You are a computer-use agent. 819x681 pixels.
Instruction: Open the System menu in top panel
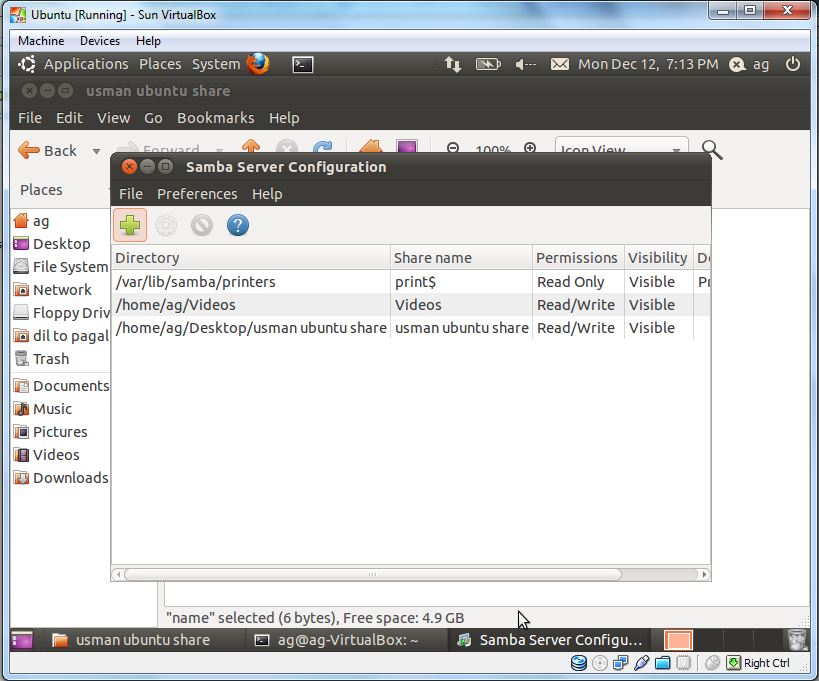[x=216, y=64]
